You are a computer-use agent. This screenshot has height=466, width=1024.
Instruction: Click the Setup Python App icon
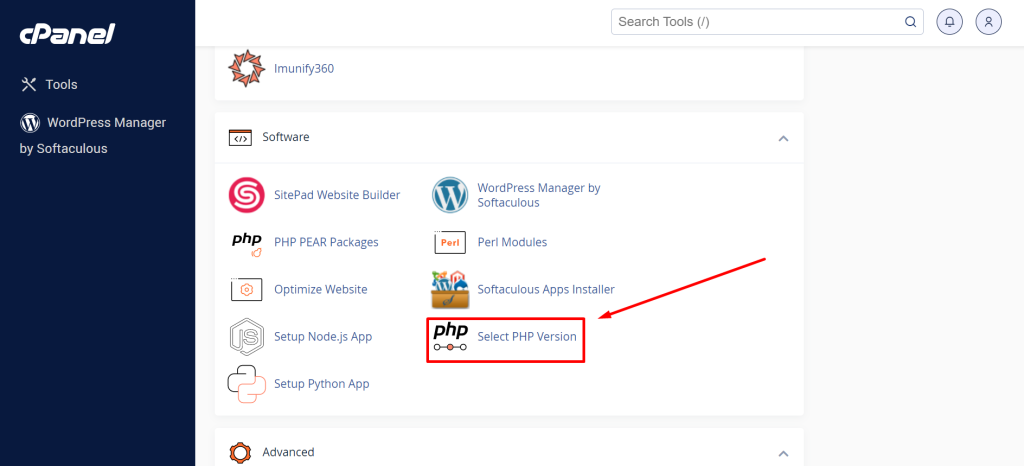(246, 384)
